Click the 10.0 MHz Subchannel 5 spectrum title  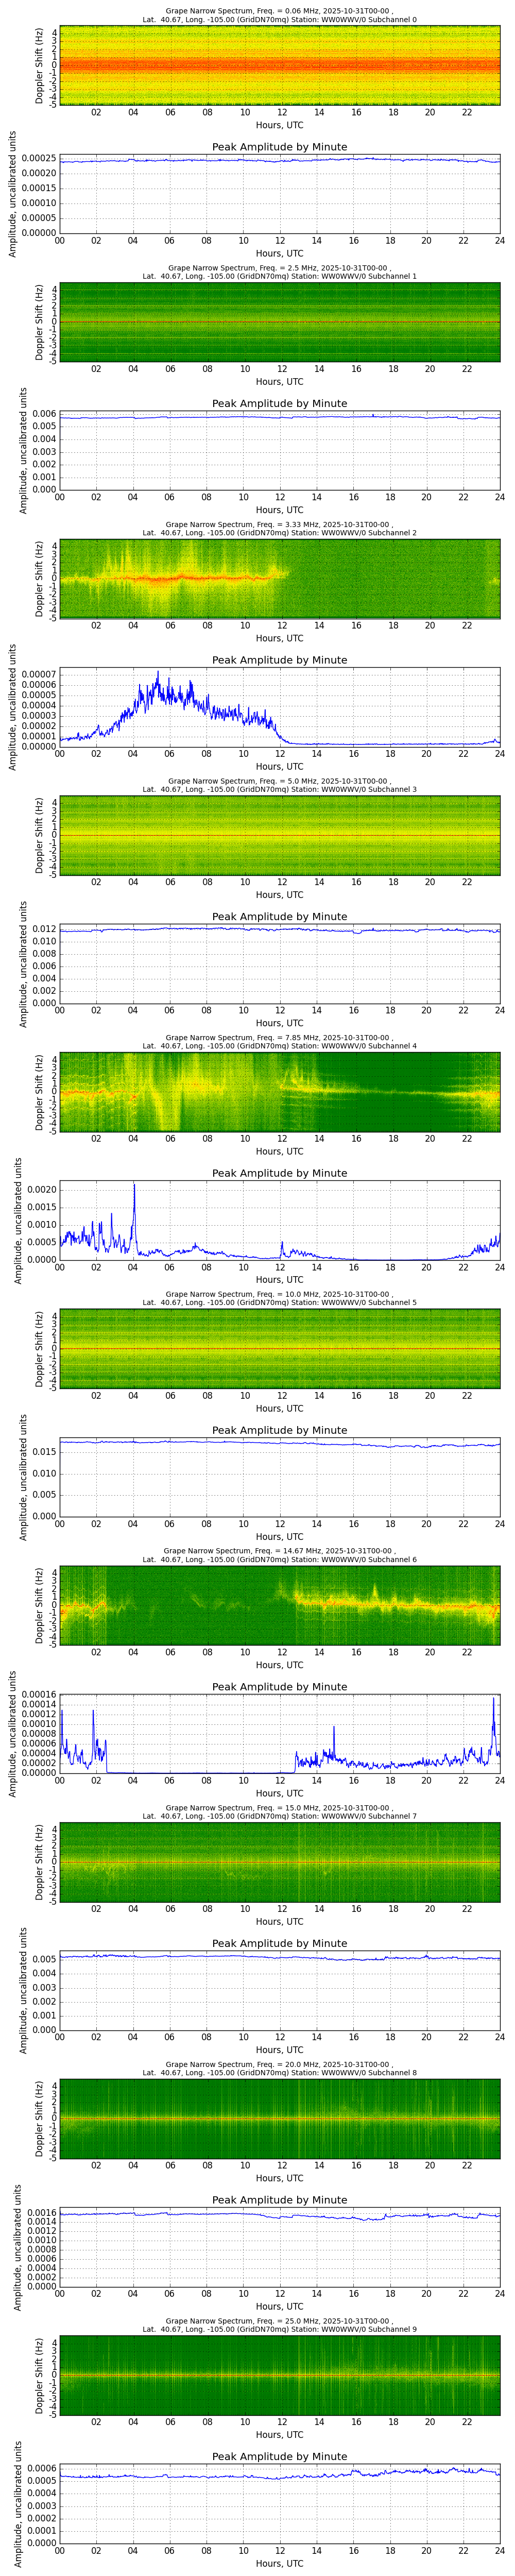click(x=279, y=1299)
